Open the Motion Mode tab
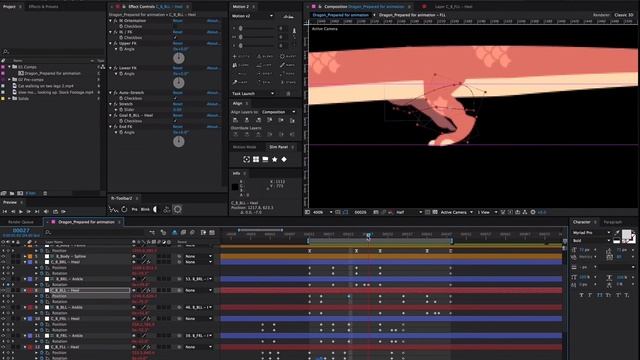This screenshot has height=360, width=640. [244, 147]
